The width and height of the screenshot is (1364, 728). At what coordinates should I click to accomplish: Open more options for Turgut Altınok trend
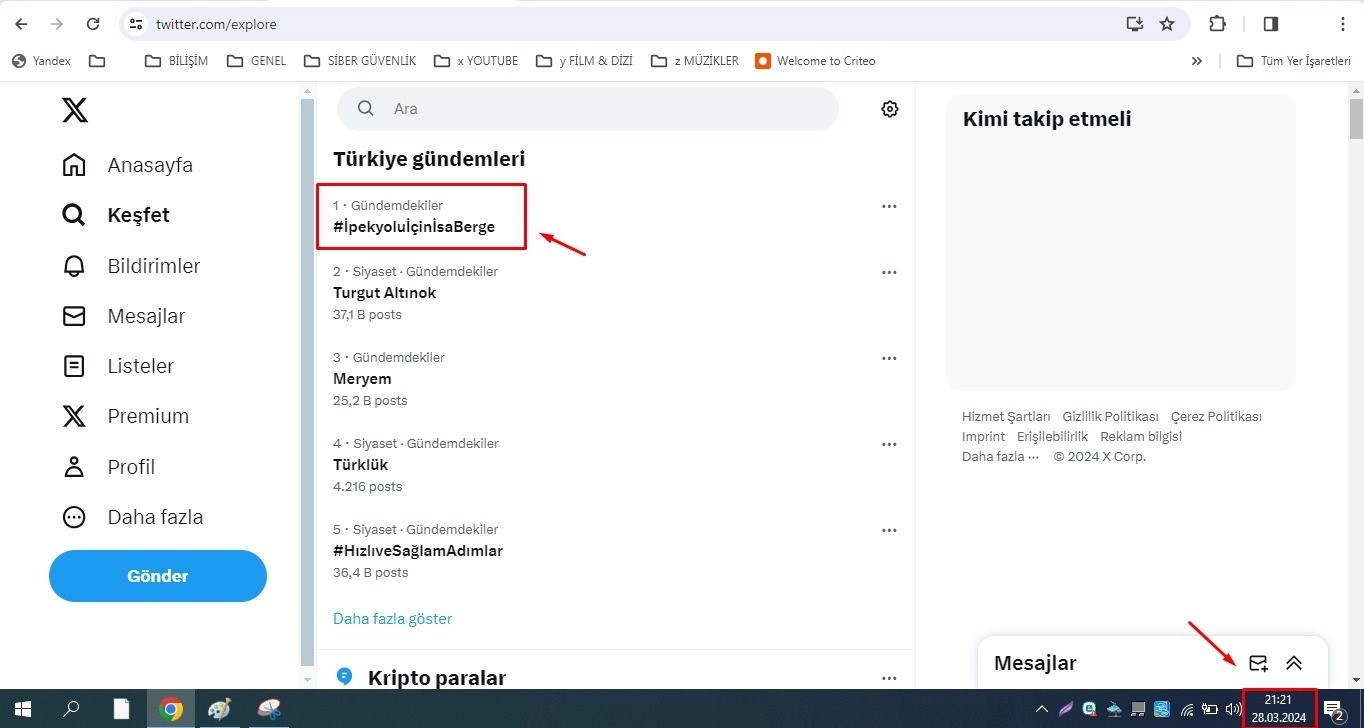coord(889,273)
